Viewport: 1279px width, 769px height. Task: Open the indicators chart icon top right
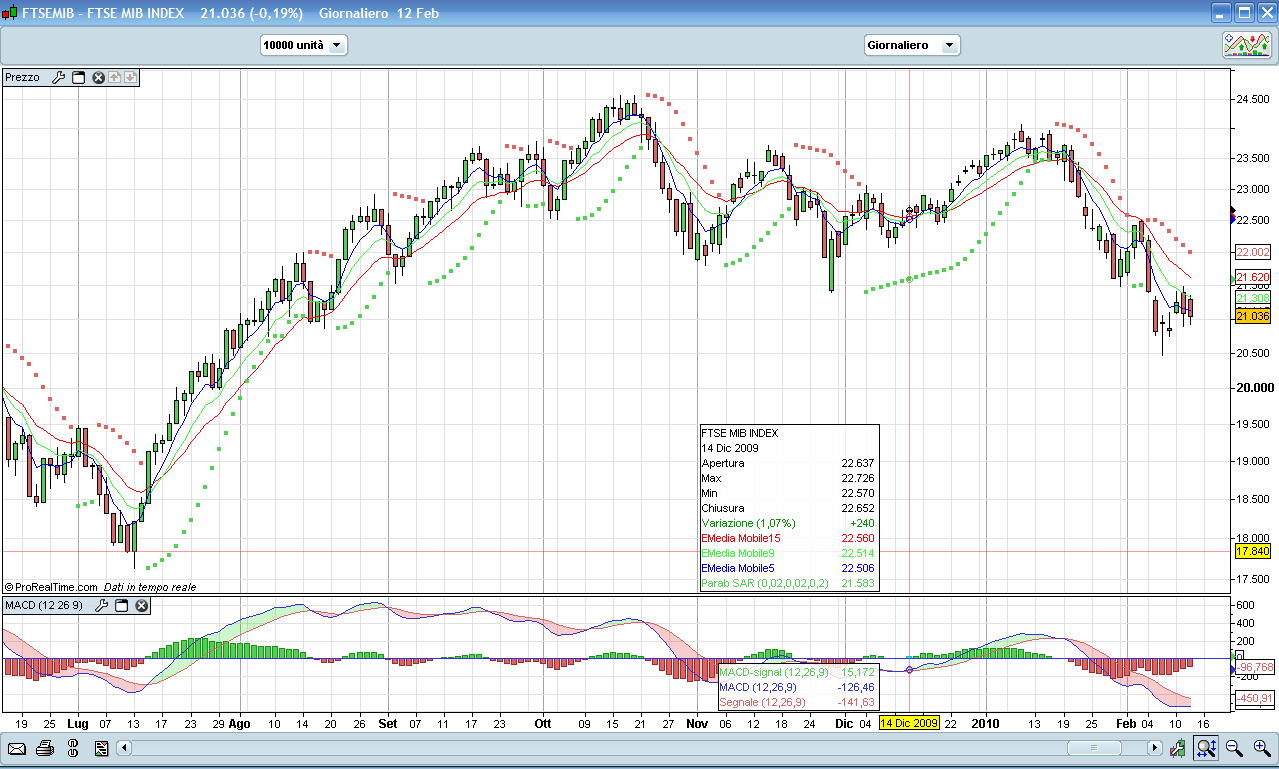1246,45
